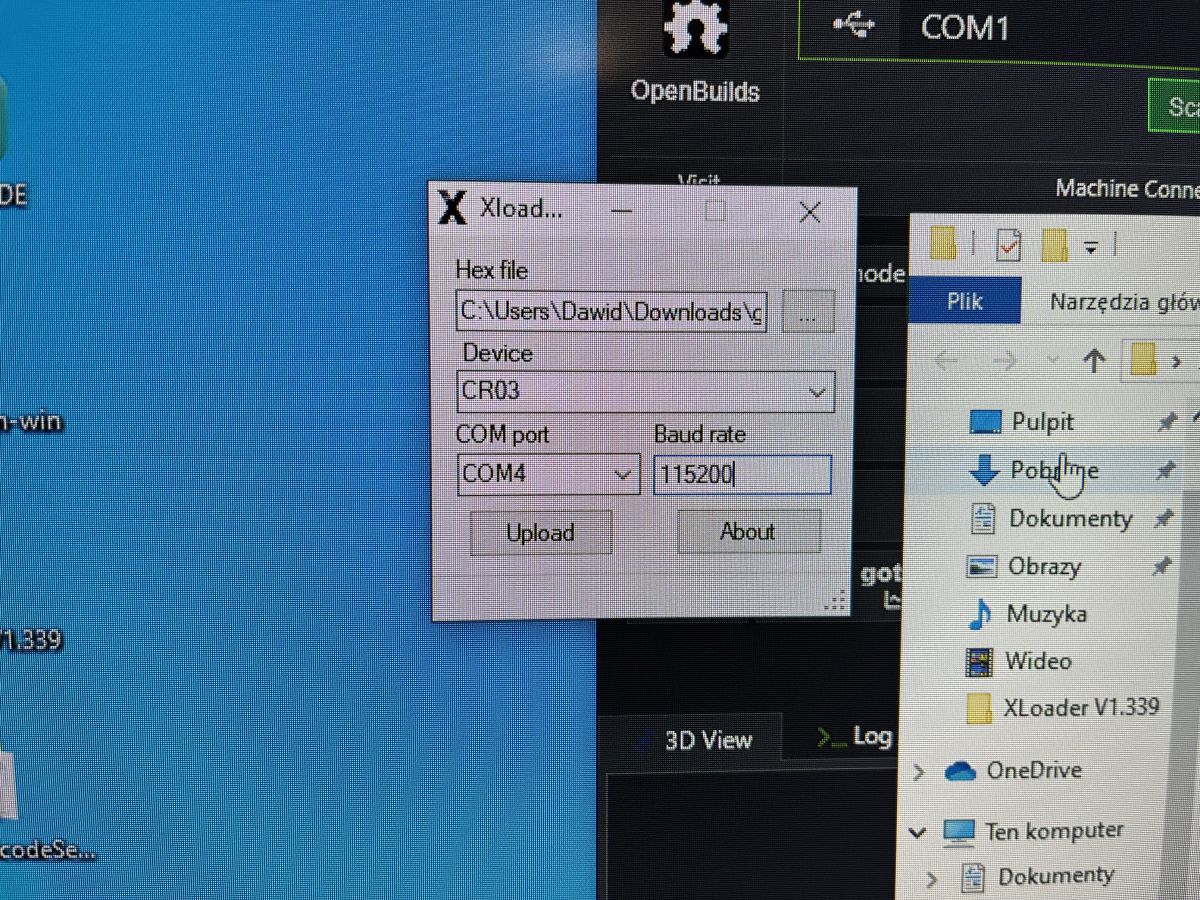Expand Dokumenty under Ten komputer
Screen dimensions: 1200x900
[931, 880]
